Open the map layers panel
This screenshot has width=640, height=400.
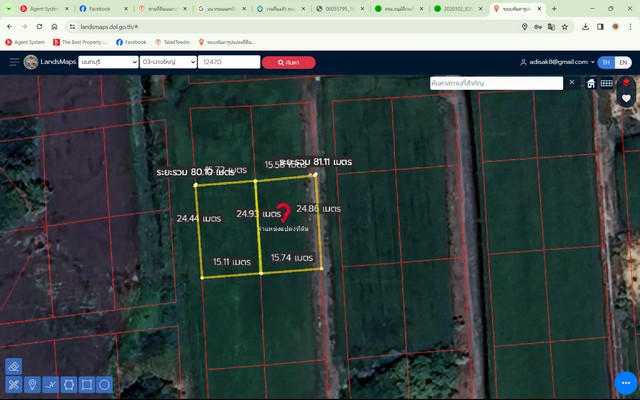click(626, 82)
